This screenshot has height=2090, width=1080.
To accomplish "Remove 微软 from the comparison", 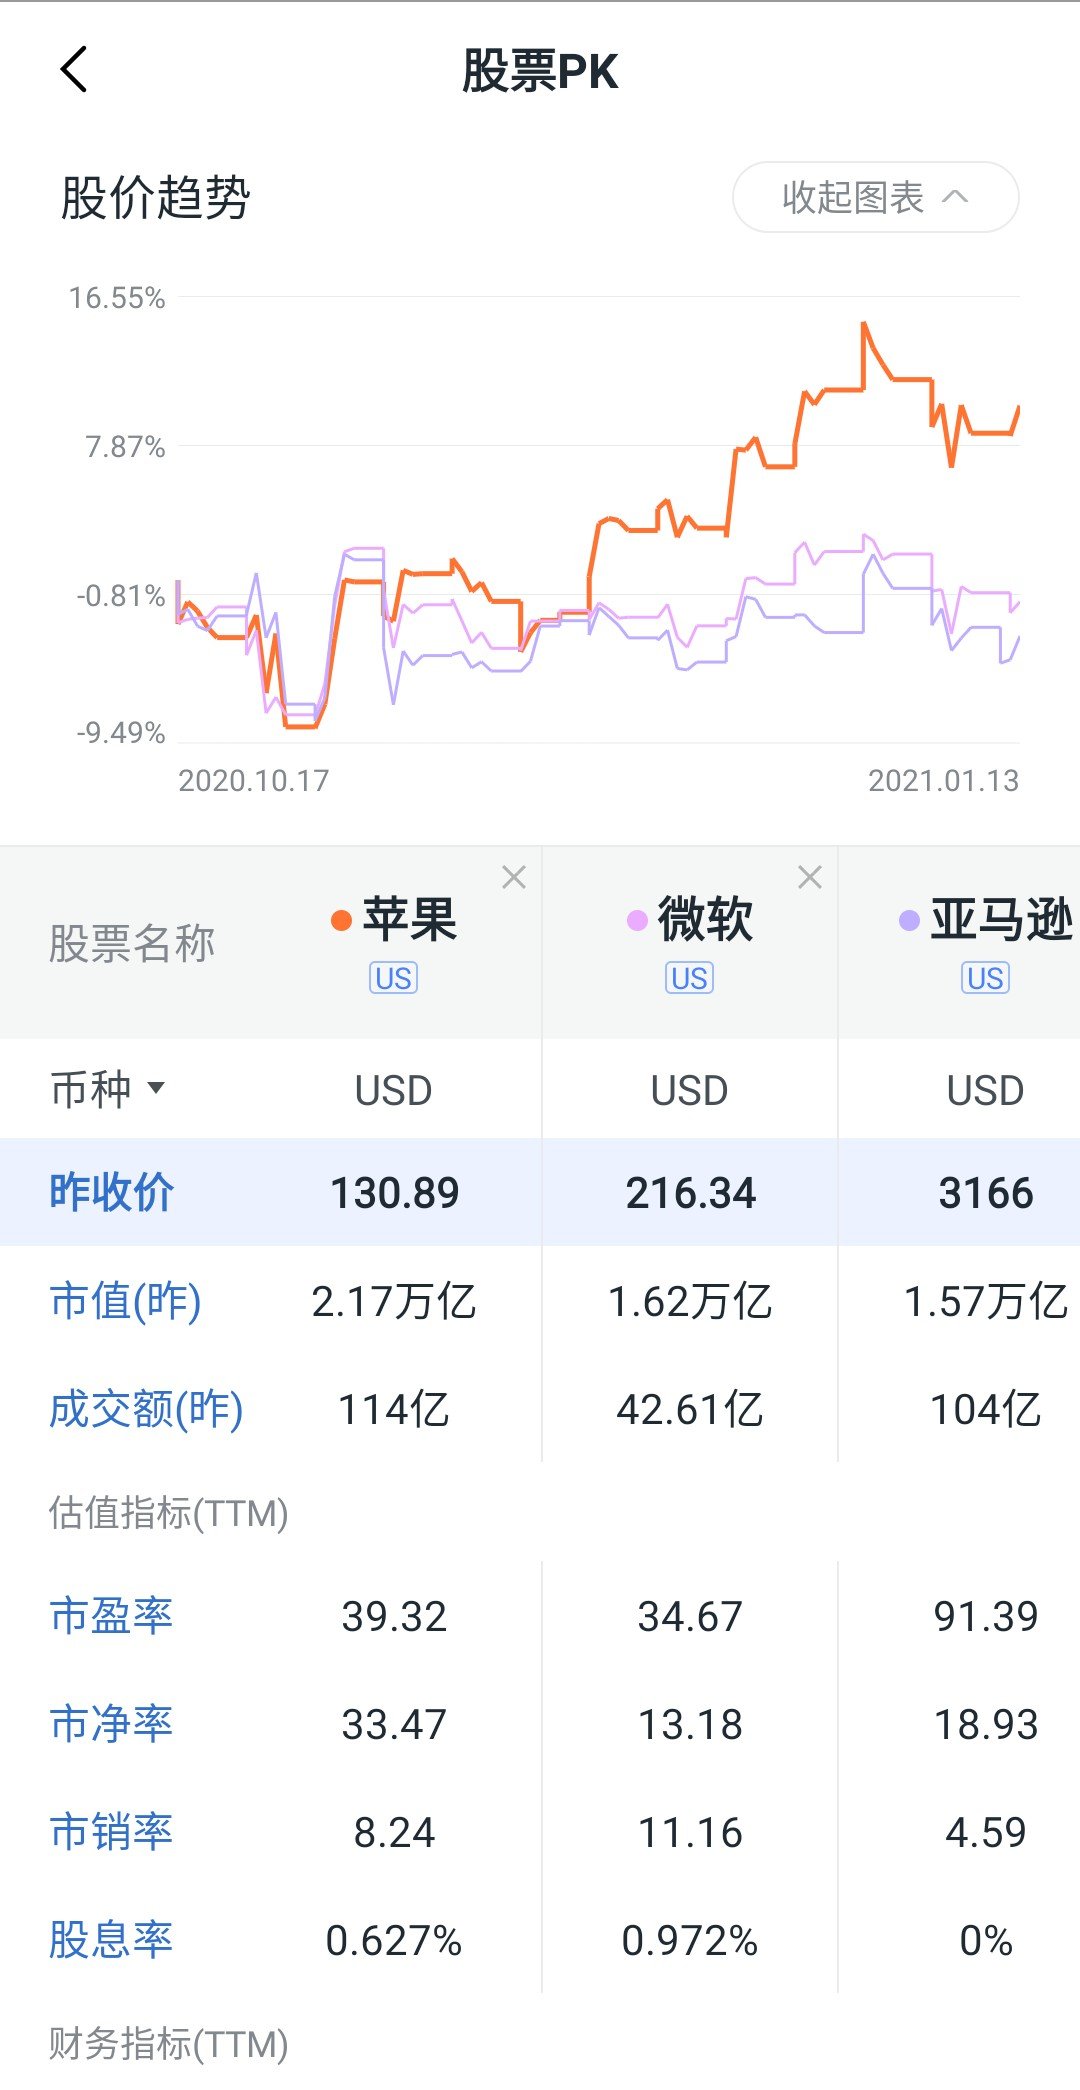I will [x=810, y=877].
